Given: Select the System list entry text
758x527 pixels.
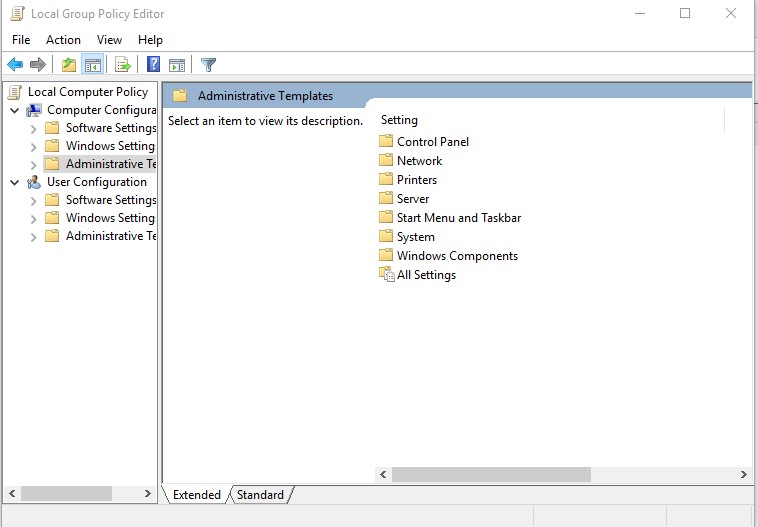Looking at the screenshot, I should click(x=416, y=237).
